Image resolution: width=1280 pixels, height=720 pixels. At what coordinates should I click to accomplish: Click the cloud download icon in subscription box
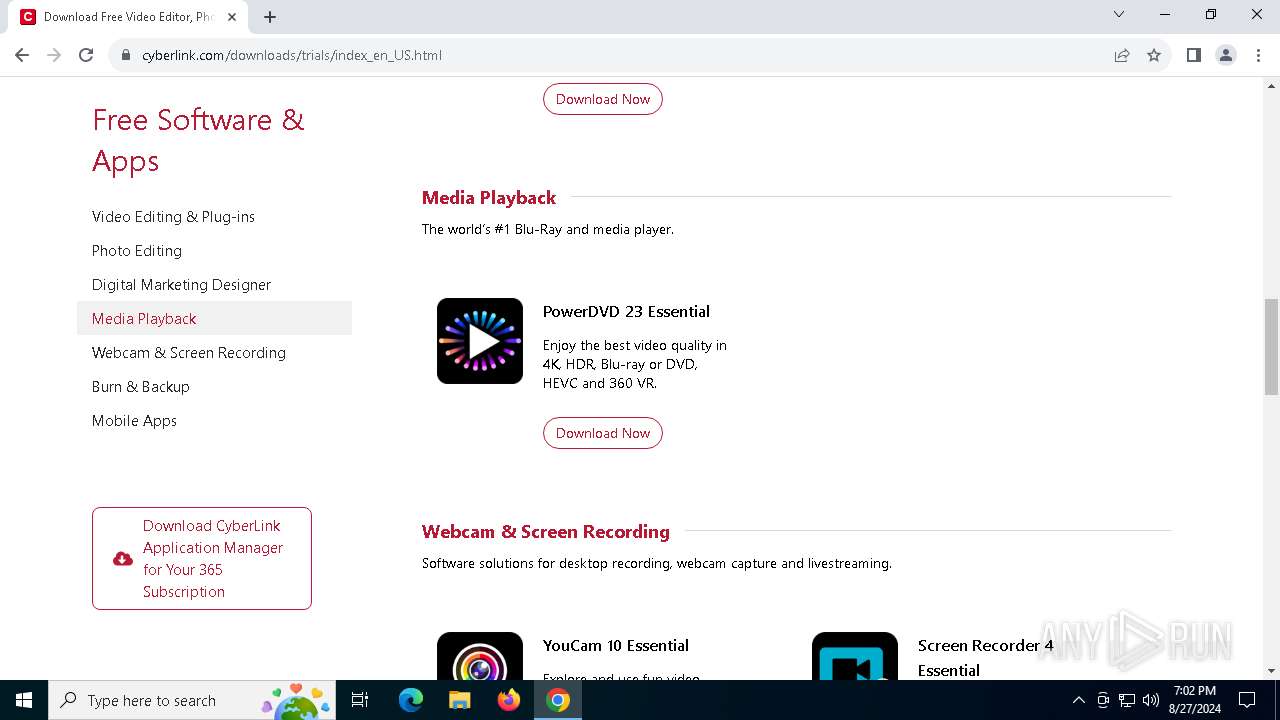coord(123,559)
